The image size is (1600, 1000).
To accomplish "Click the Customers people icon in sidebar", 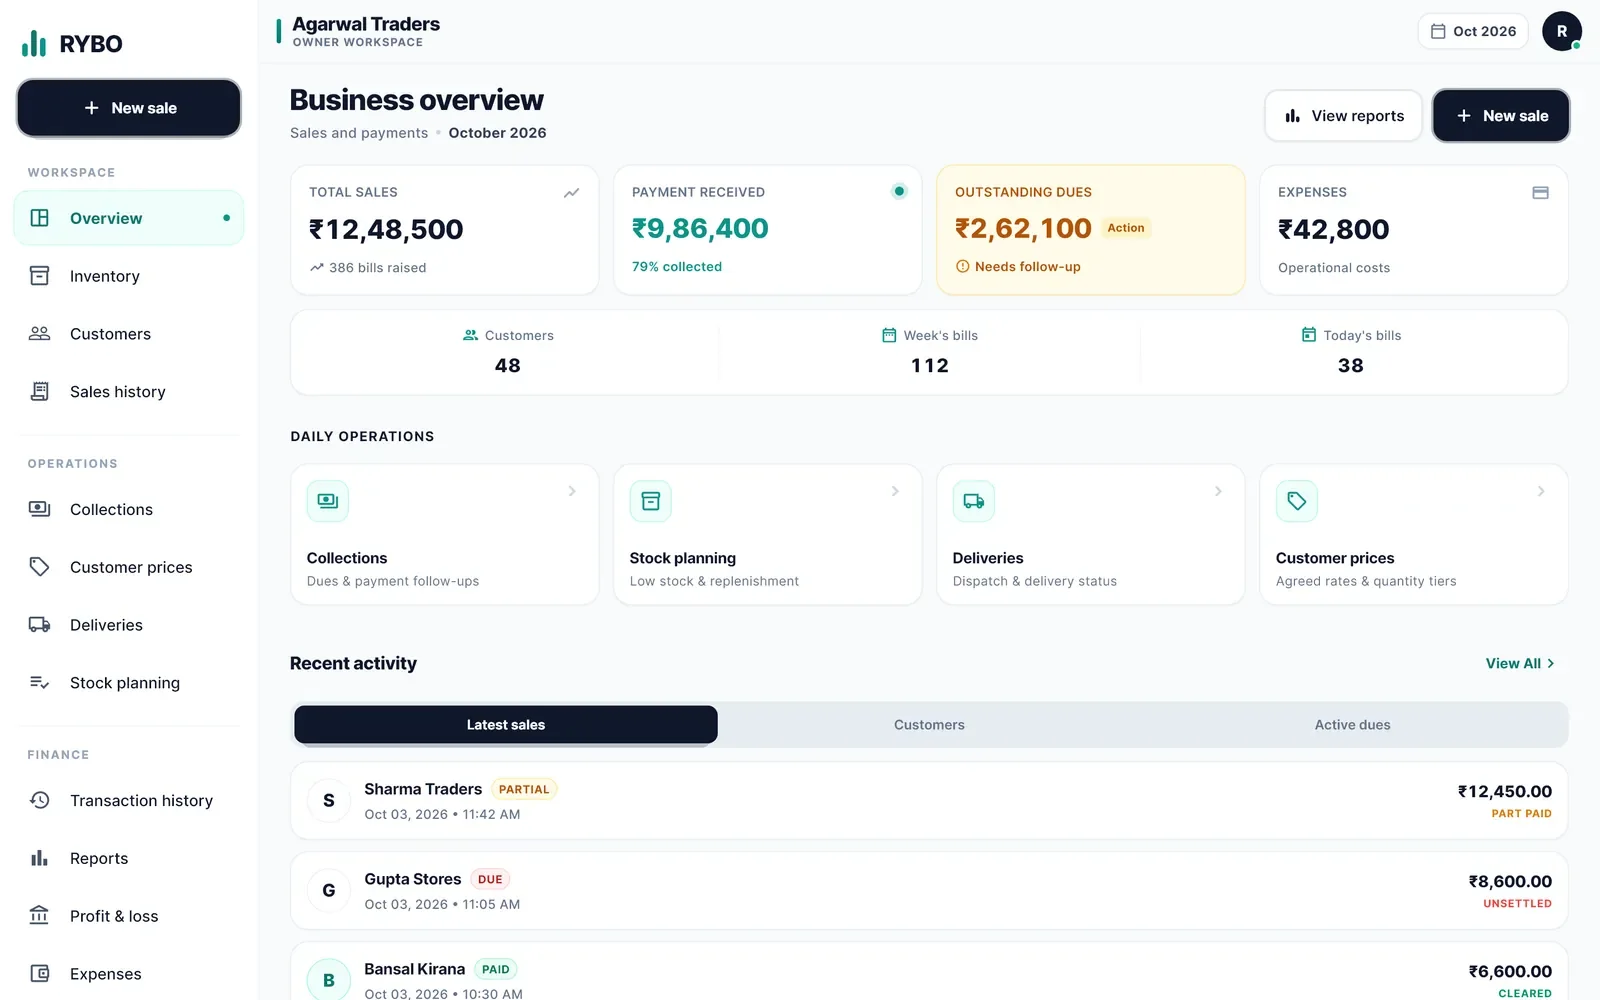I will click(40, 334).
